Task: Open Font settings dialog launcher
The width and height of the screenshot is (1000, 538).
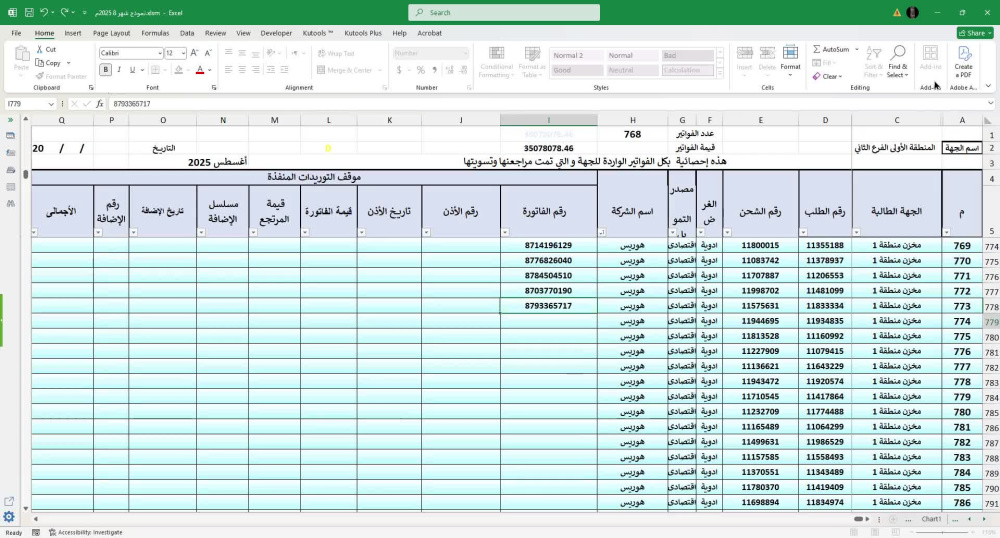Action: [x=214, y=87]
